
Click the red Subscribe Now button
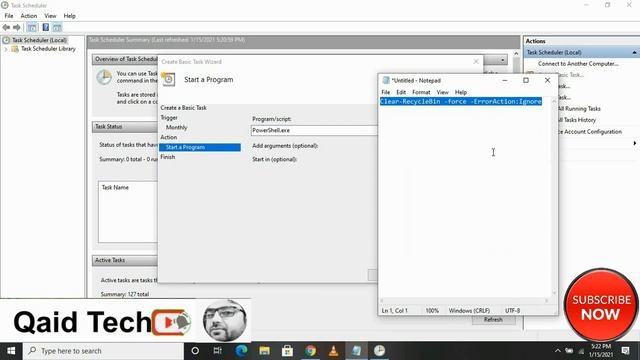click(x=601, y=305)
